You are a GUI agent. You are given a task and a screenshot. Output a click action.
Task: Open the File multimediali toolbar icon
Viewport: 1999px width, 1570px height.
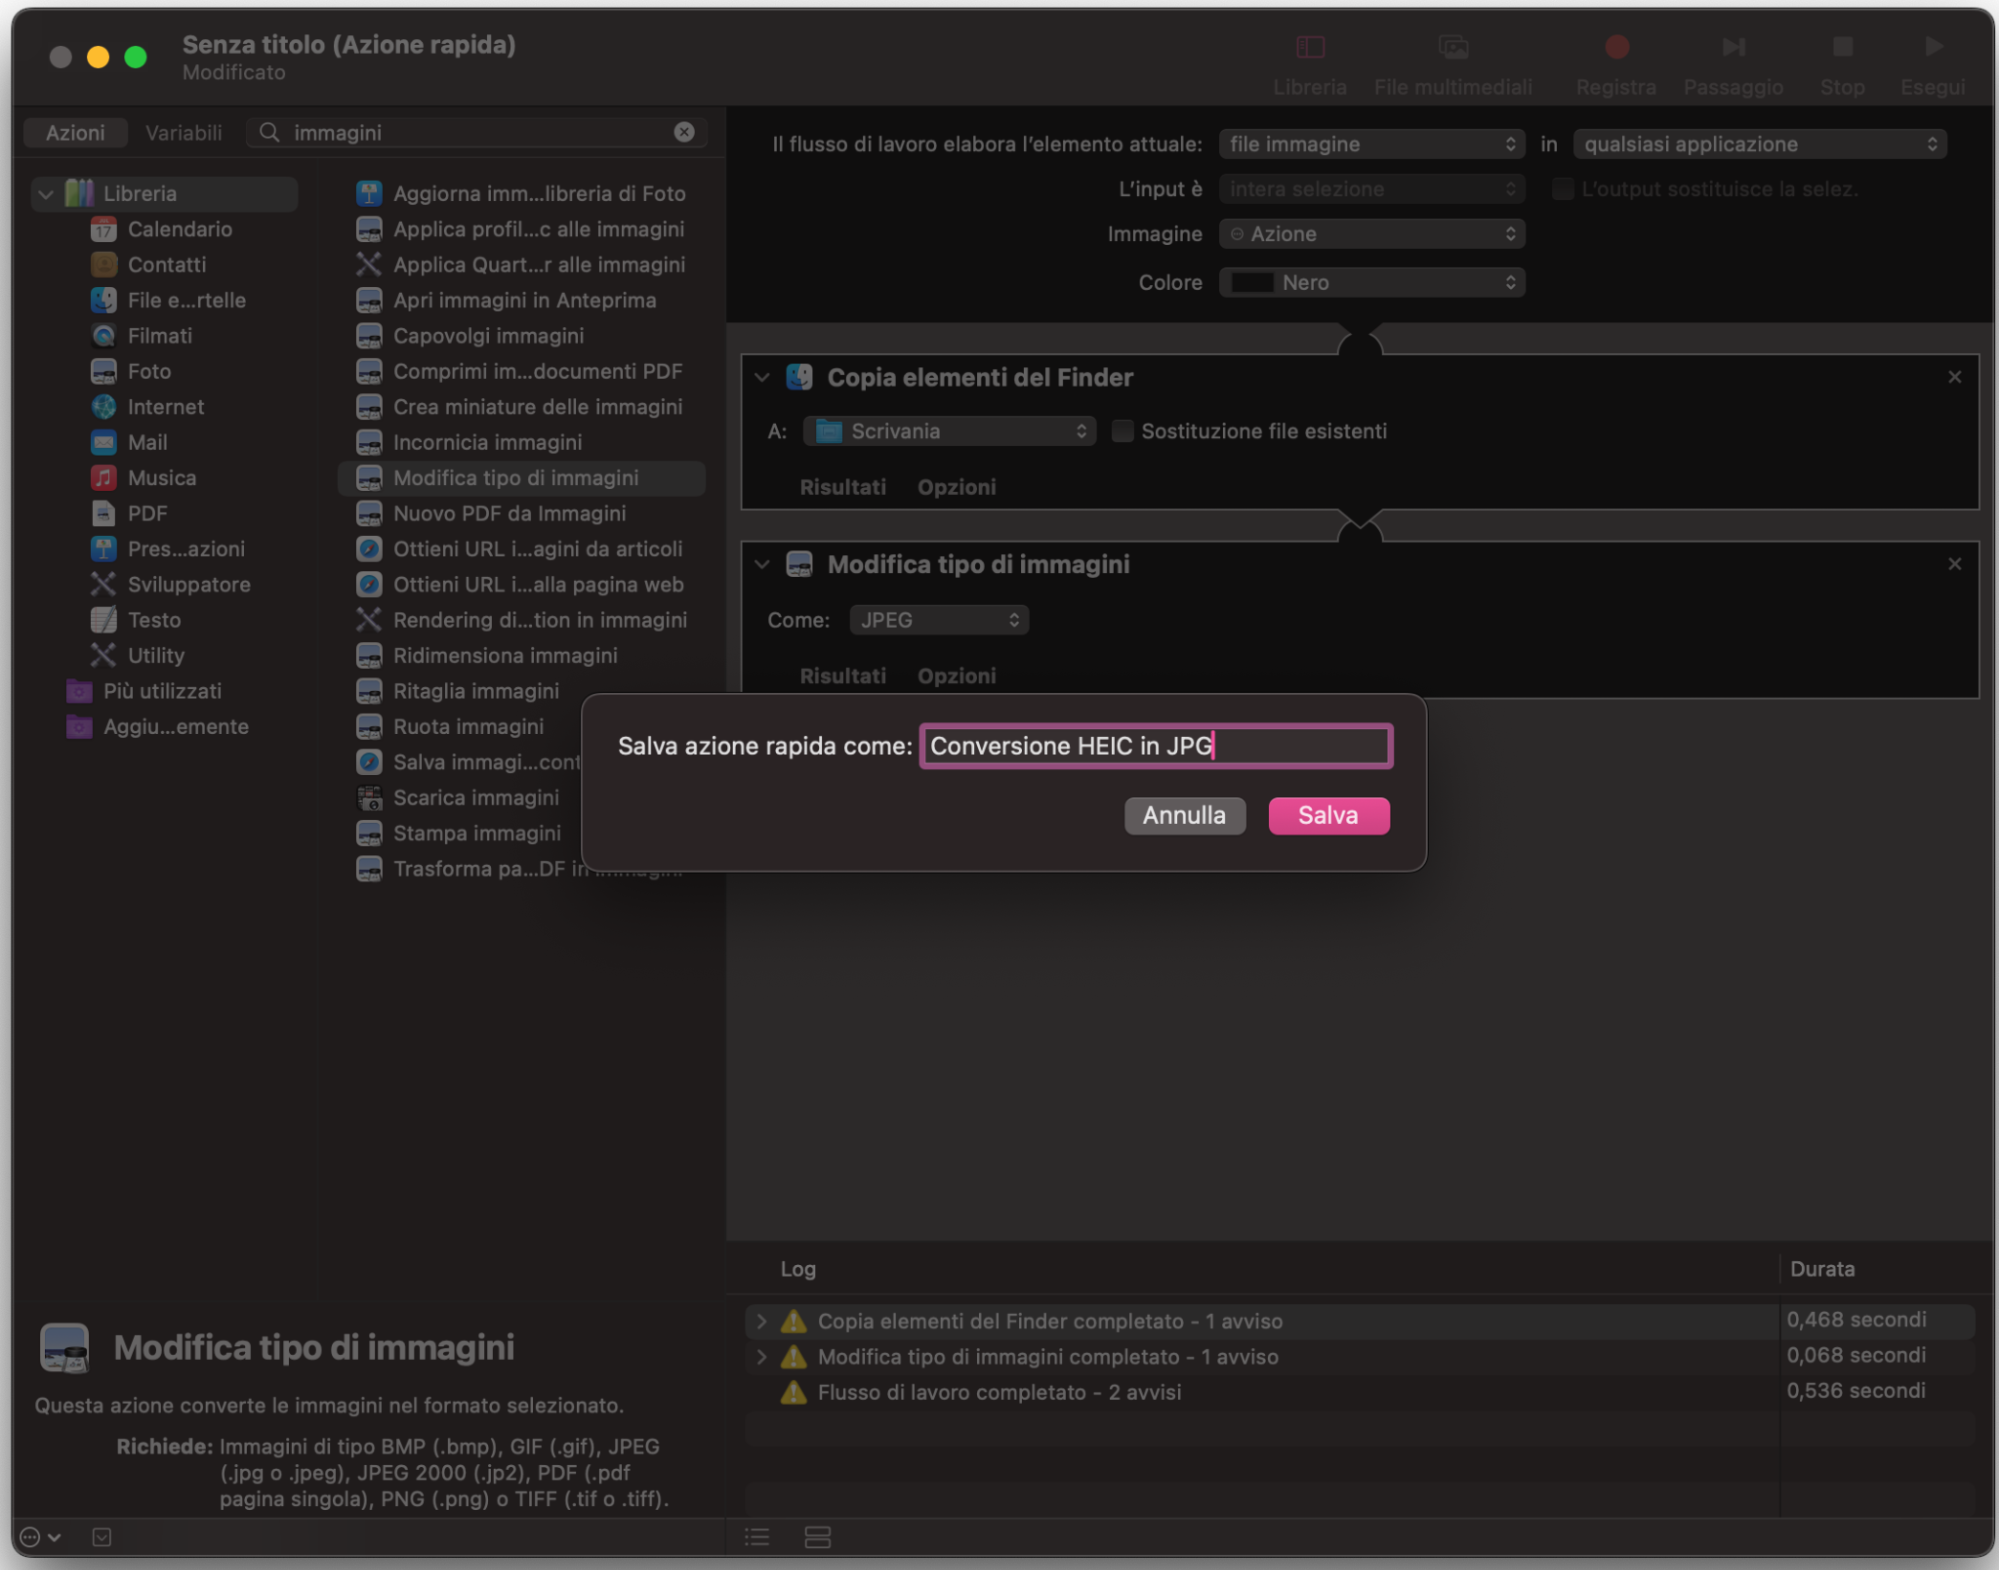(1453, 47)
